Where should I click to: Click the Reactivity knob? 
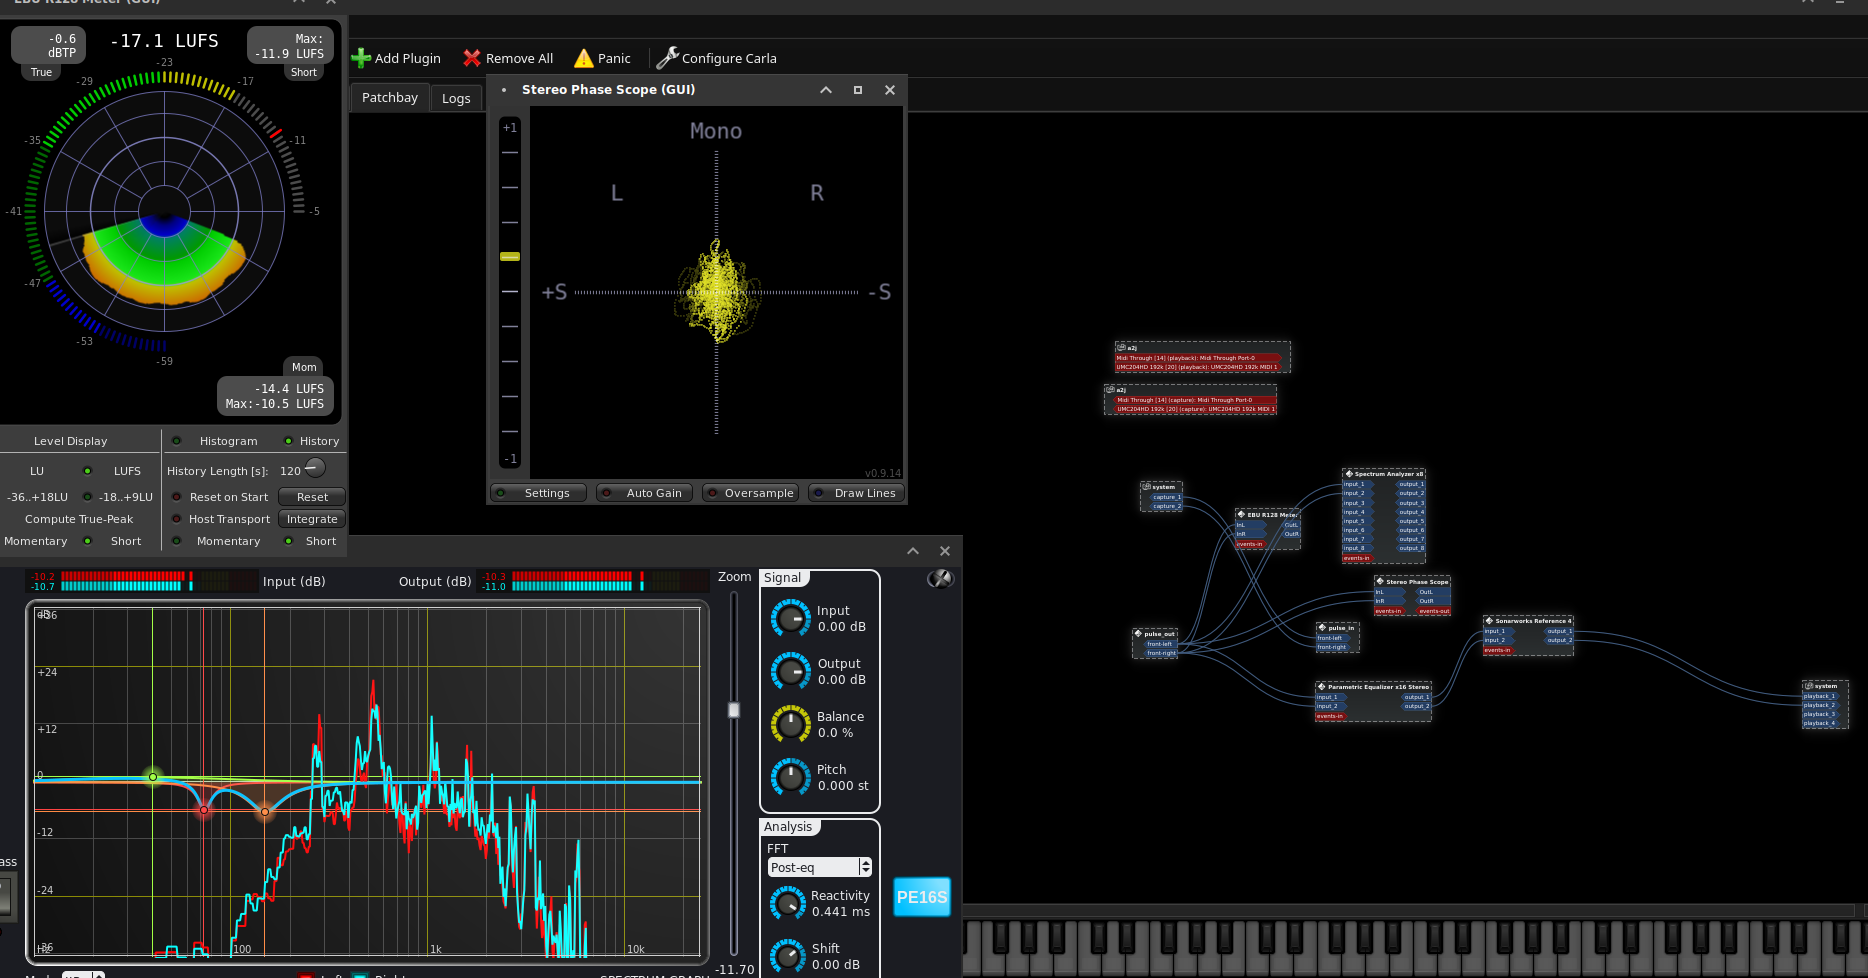point(788,904)
